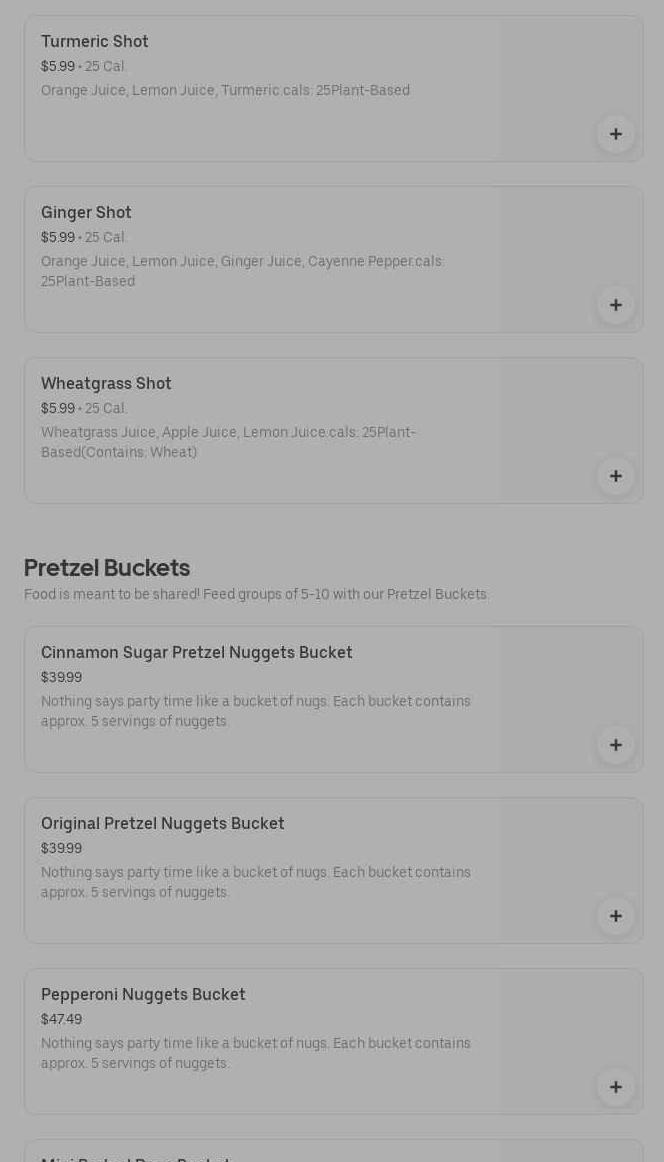Click Turmeric Shot ingredients description
664x1162 pixels.
tap(225, 91)
